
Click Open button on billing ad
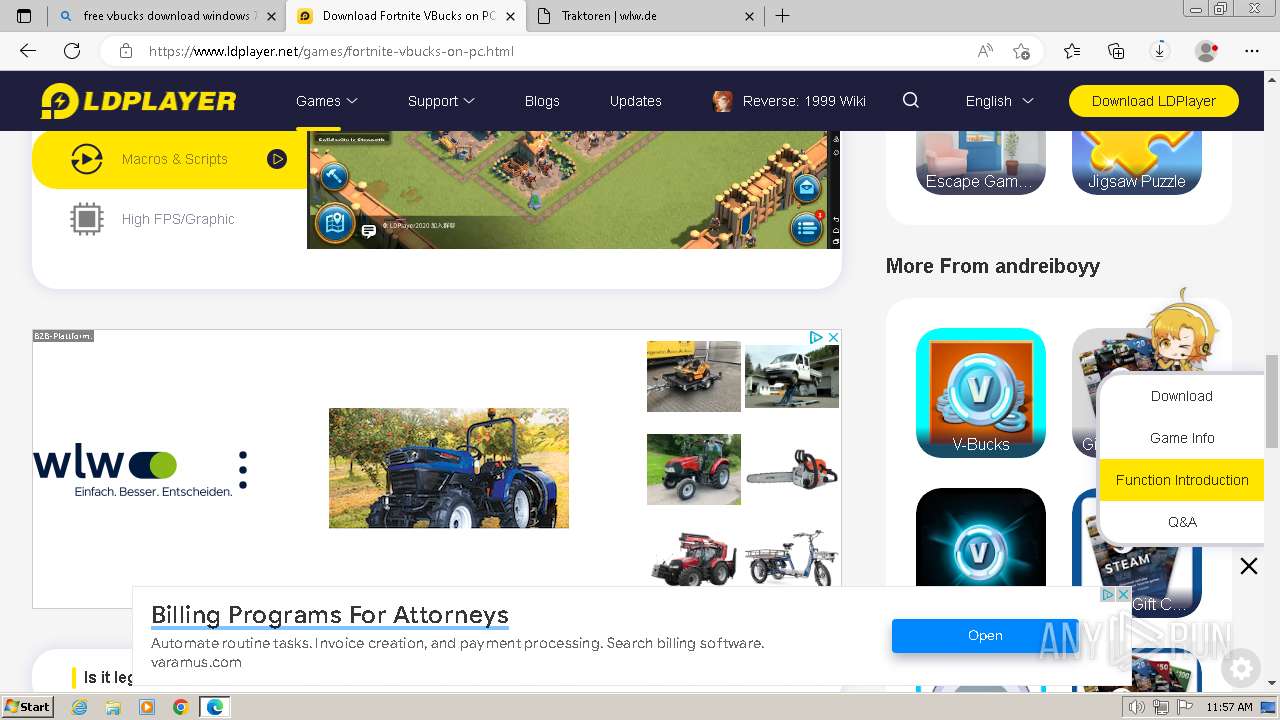[x=985, y=635]
